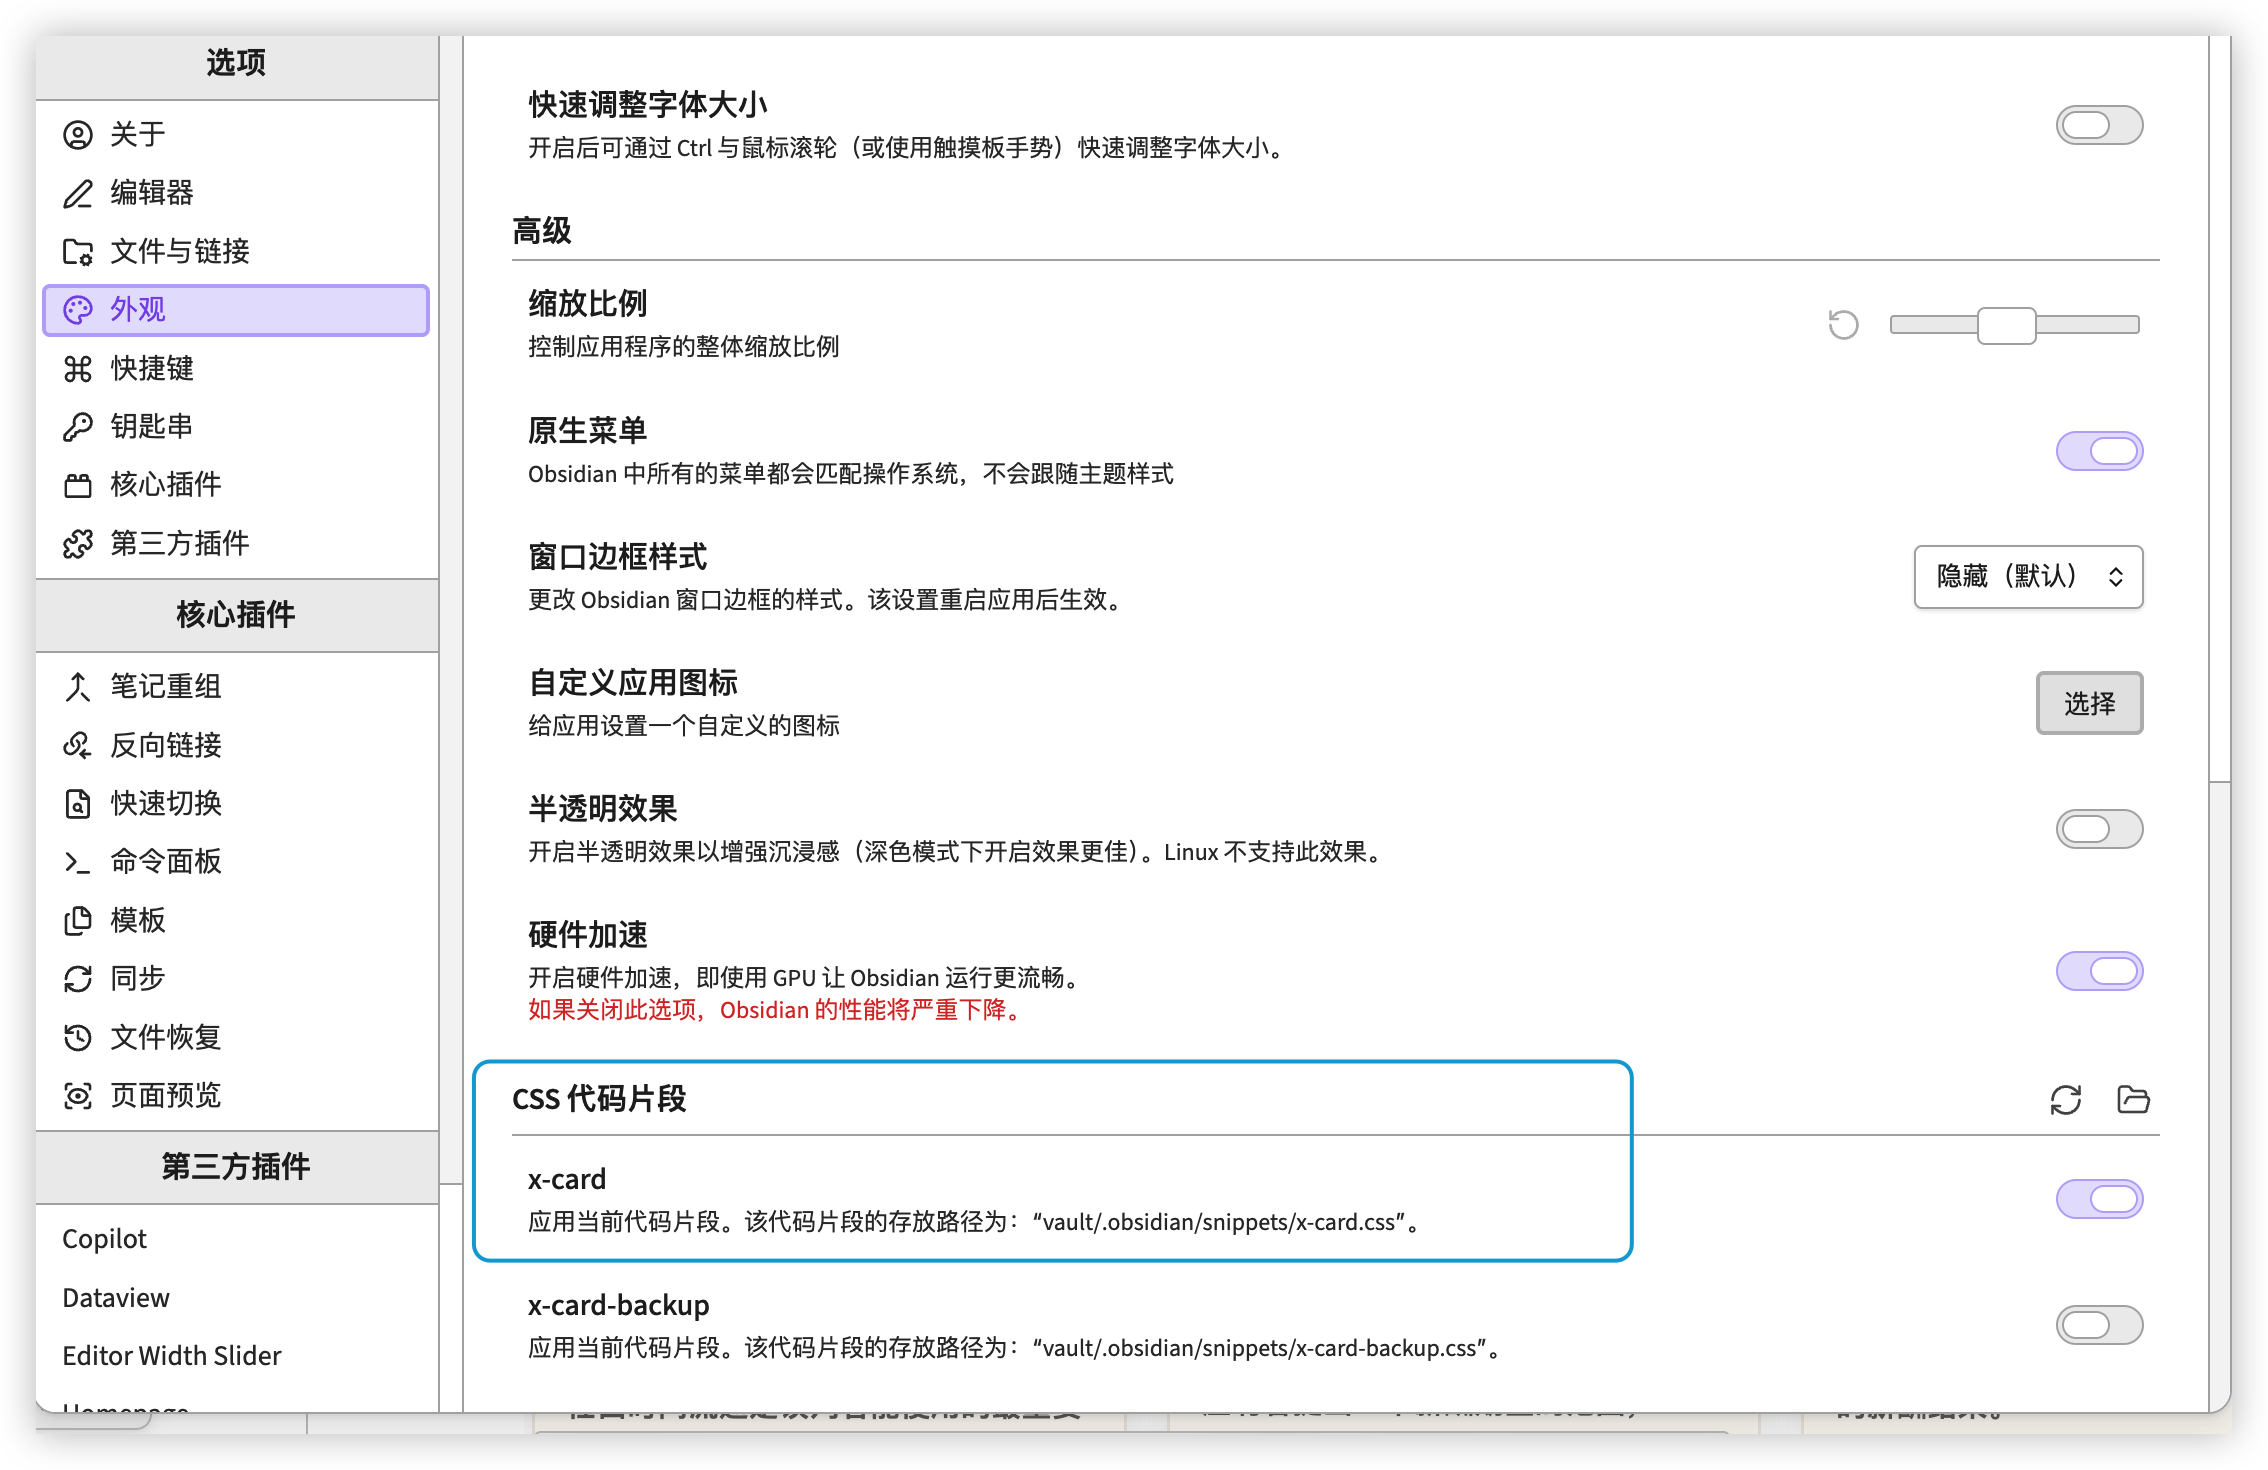2268x1470 pixels.
Task: Switch to 文件与链接 settings tab
Action: [x=180, y=251]
